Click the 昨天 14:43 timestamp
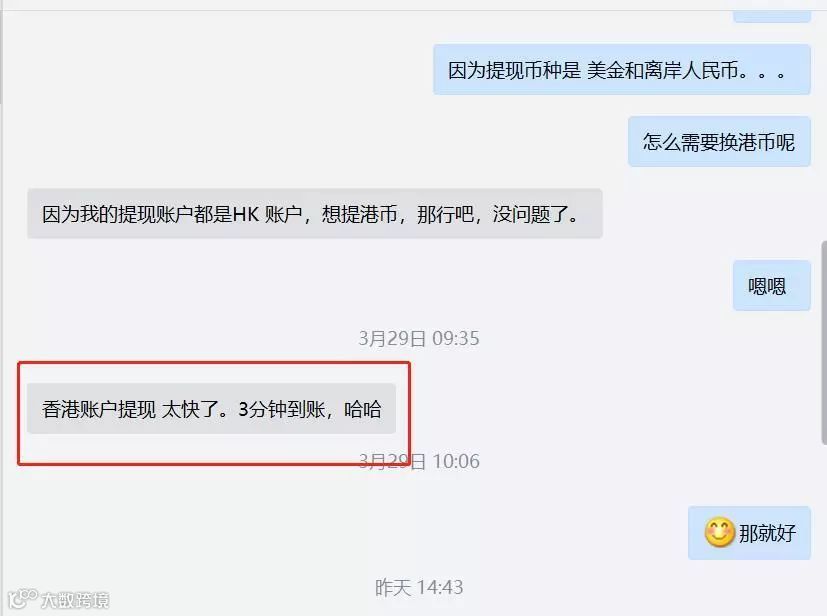The height and width of the screenshot is (616, 827). (x=419, y=587)
